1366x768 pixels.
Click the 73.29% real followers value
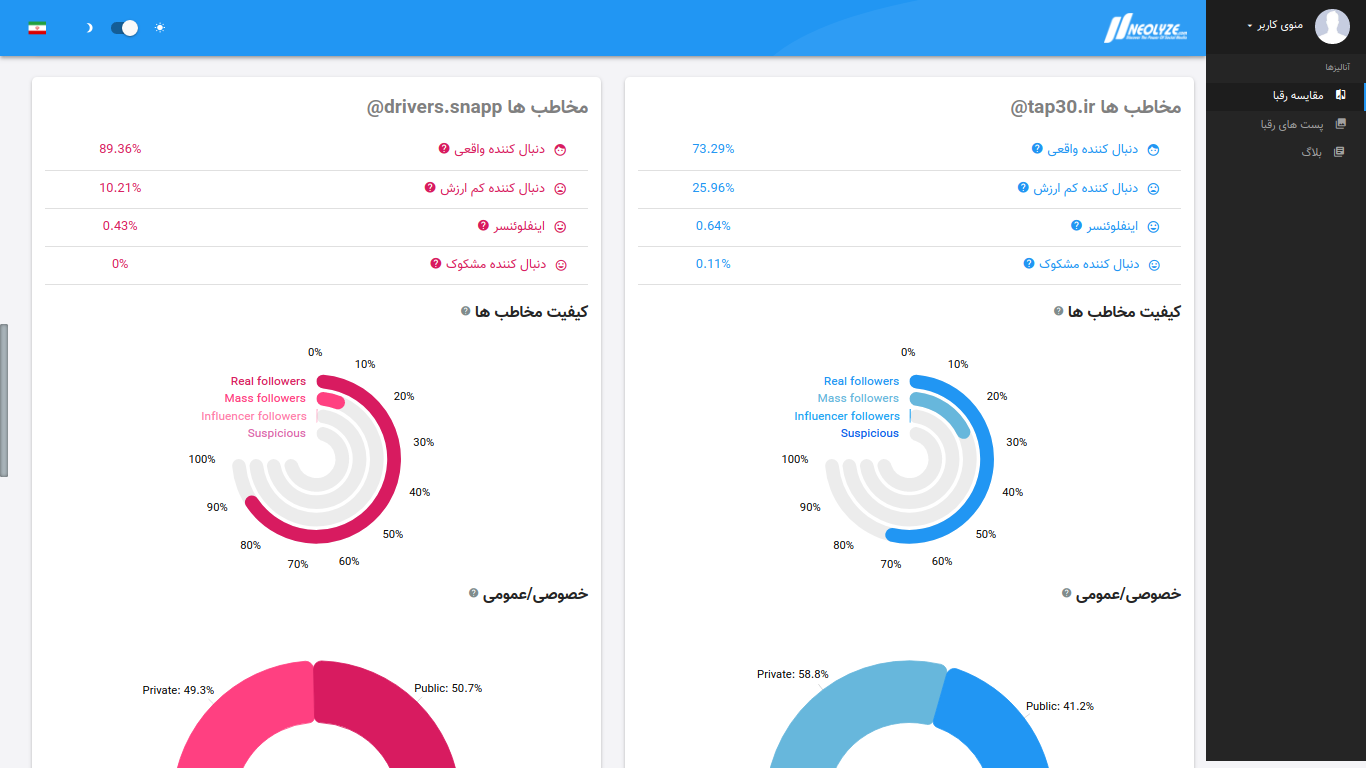tap(713, 149)
